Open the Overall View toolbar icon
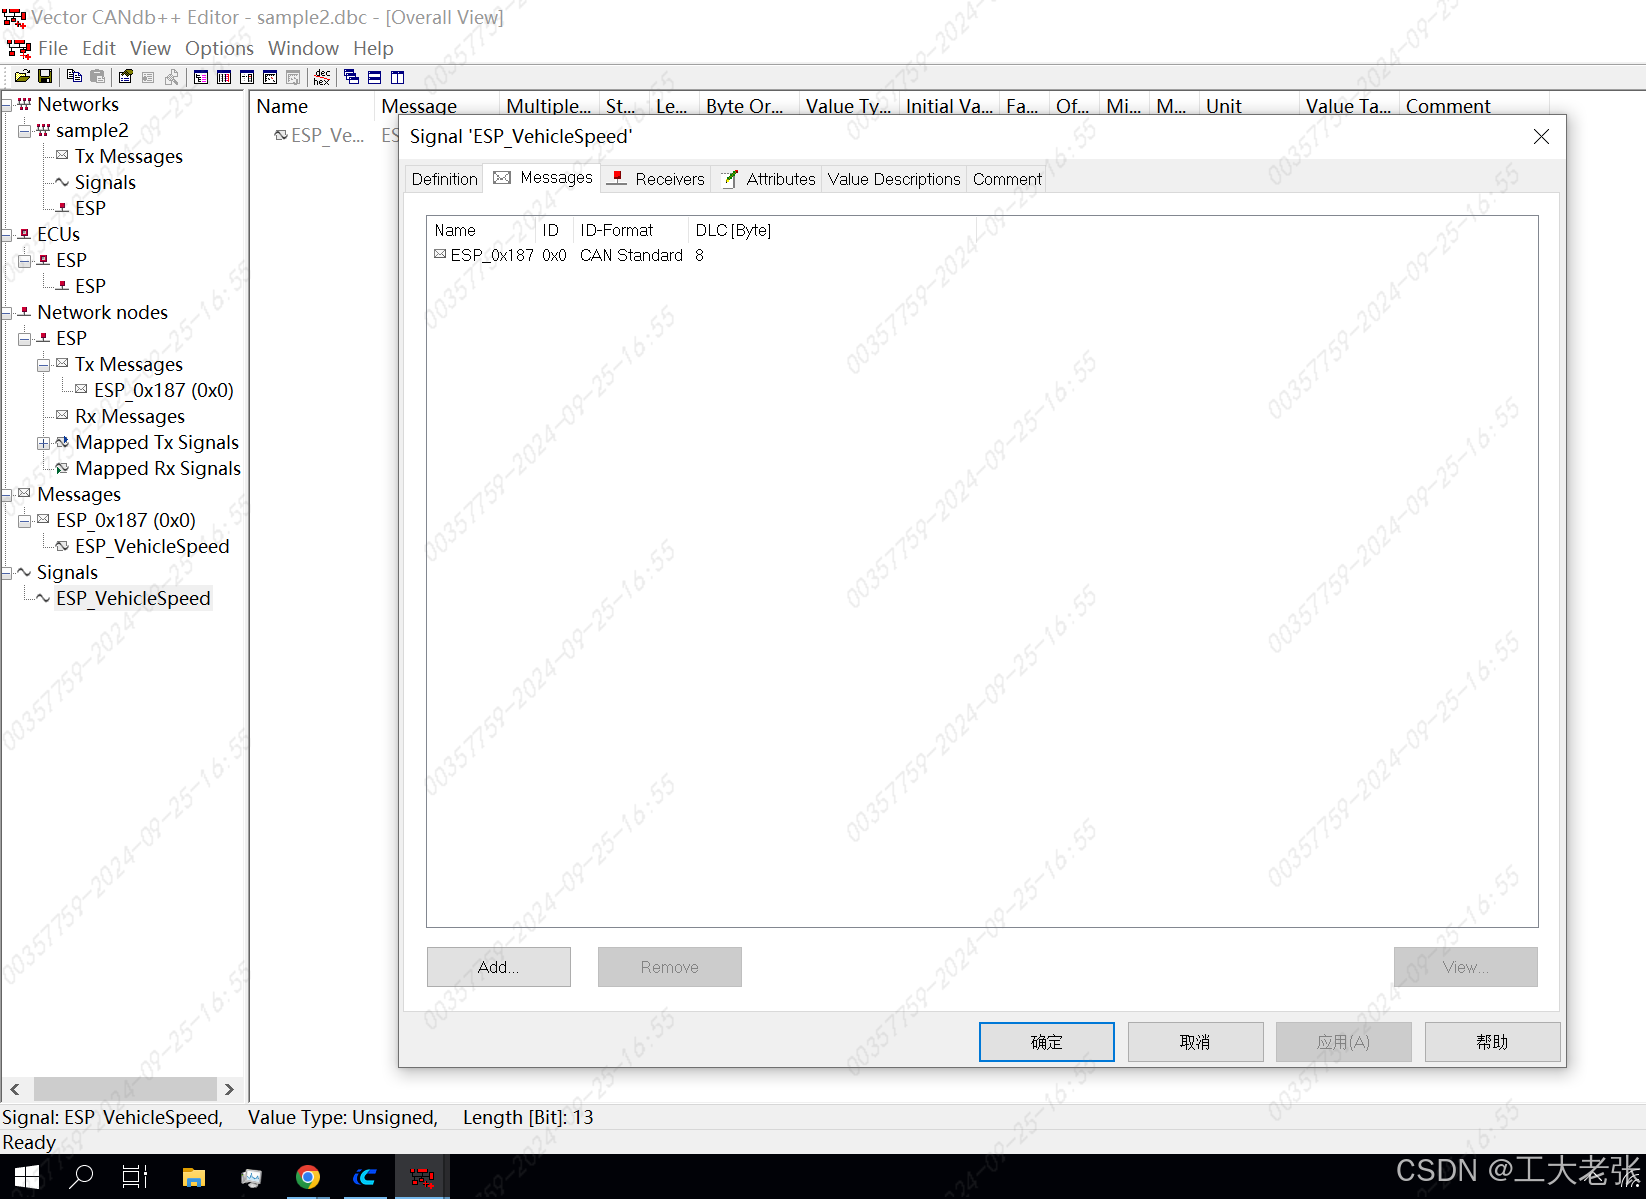Image resolution: width=1646 pixels, height=1199 pixels. click(201, 77)
